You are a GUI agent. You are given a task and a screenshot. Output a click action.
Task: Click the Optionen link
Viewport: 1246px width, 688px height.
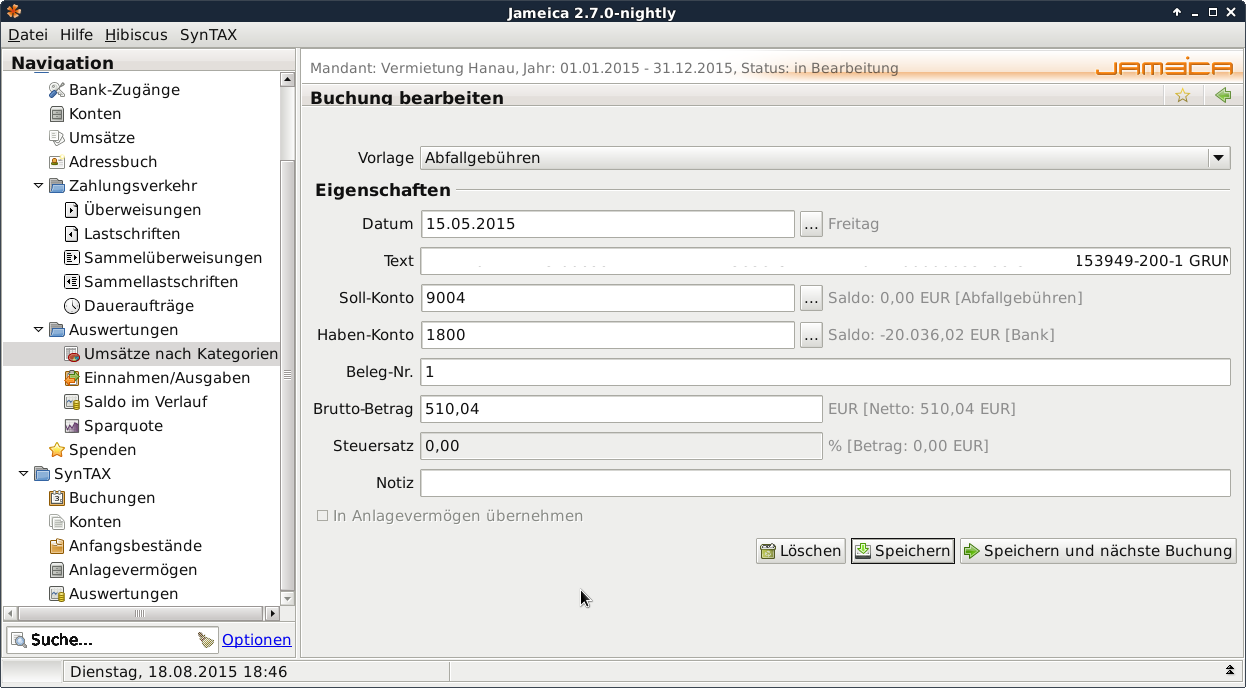[x=256, y=640]
